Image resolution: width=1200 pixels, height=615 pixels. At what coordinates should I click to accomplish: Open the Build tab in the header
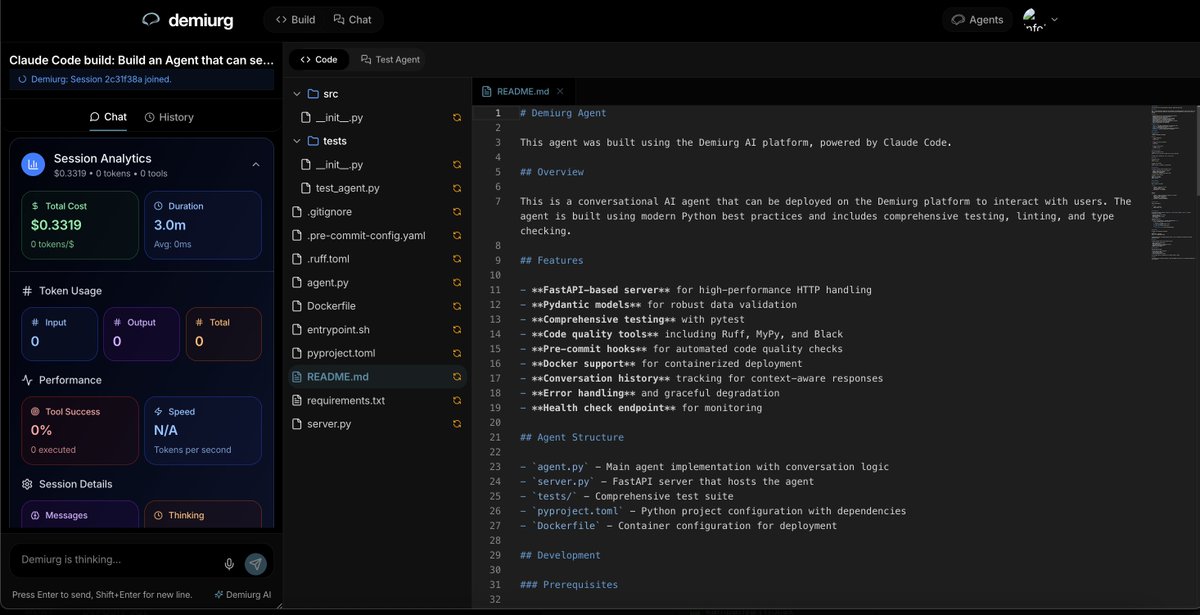pos(295,19)
